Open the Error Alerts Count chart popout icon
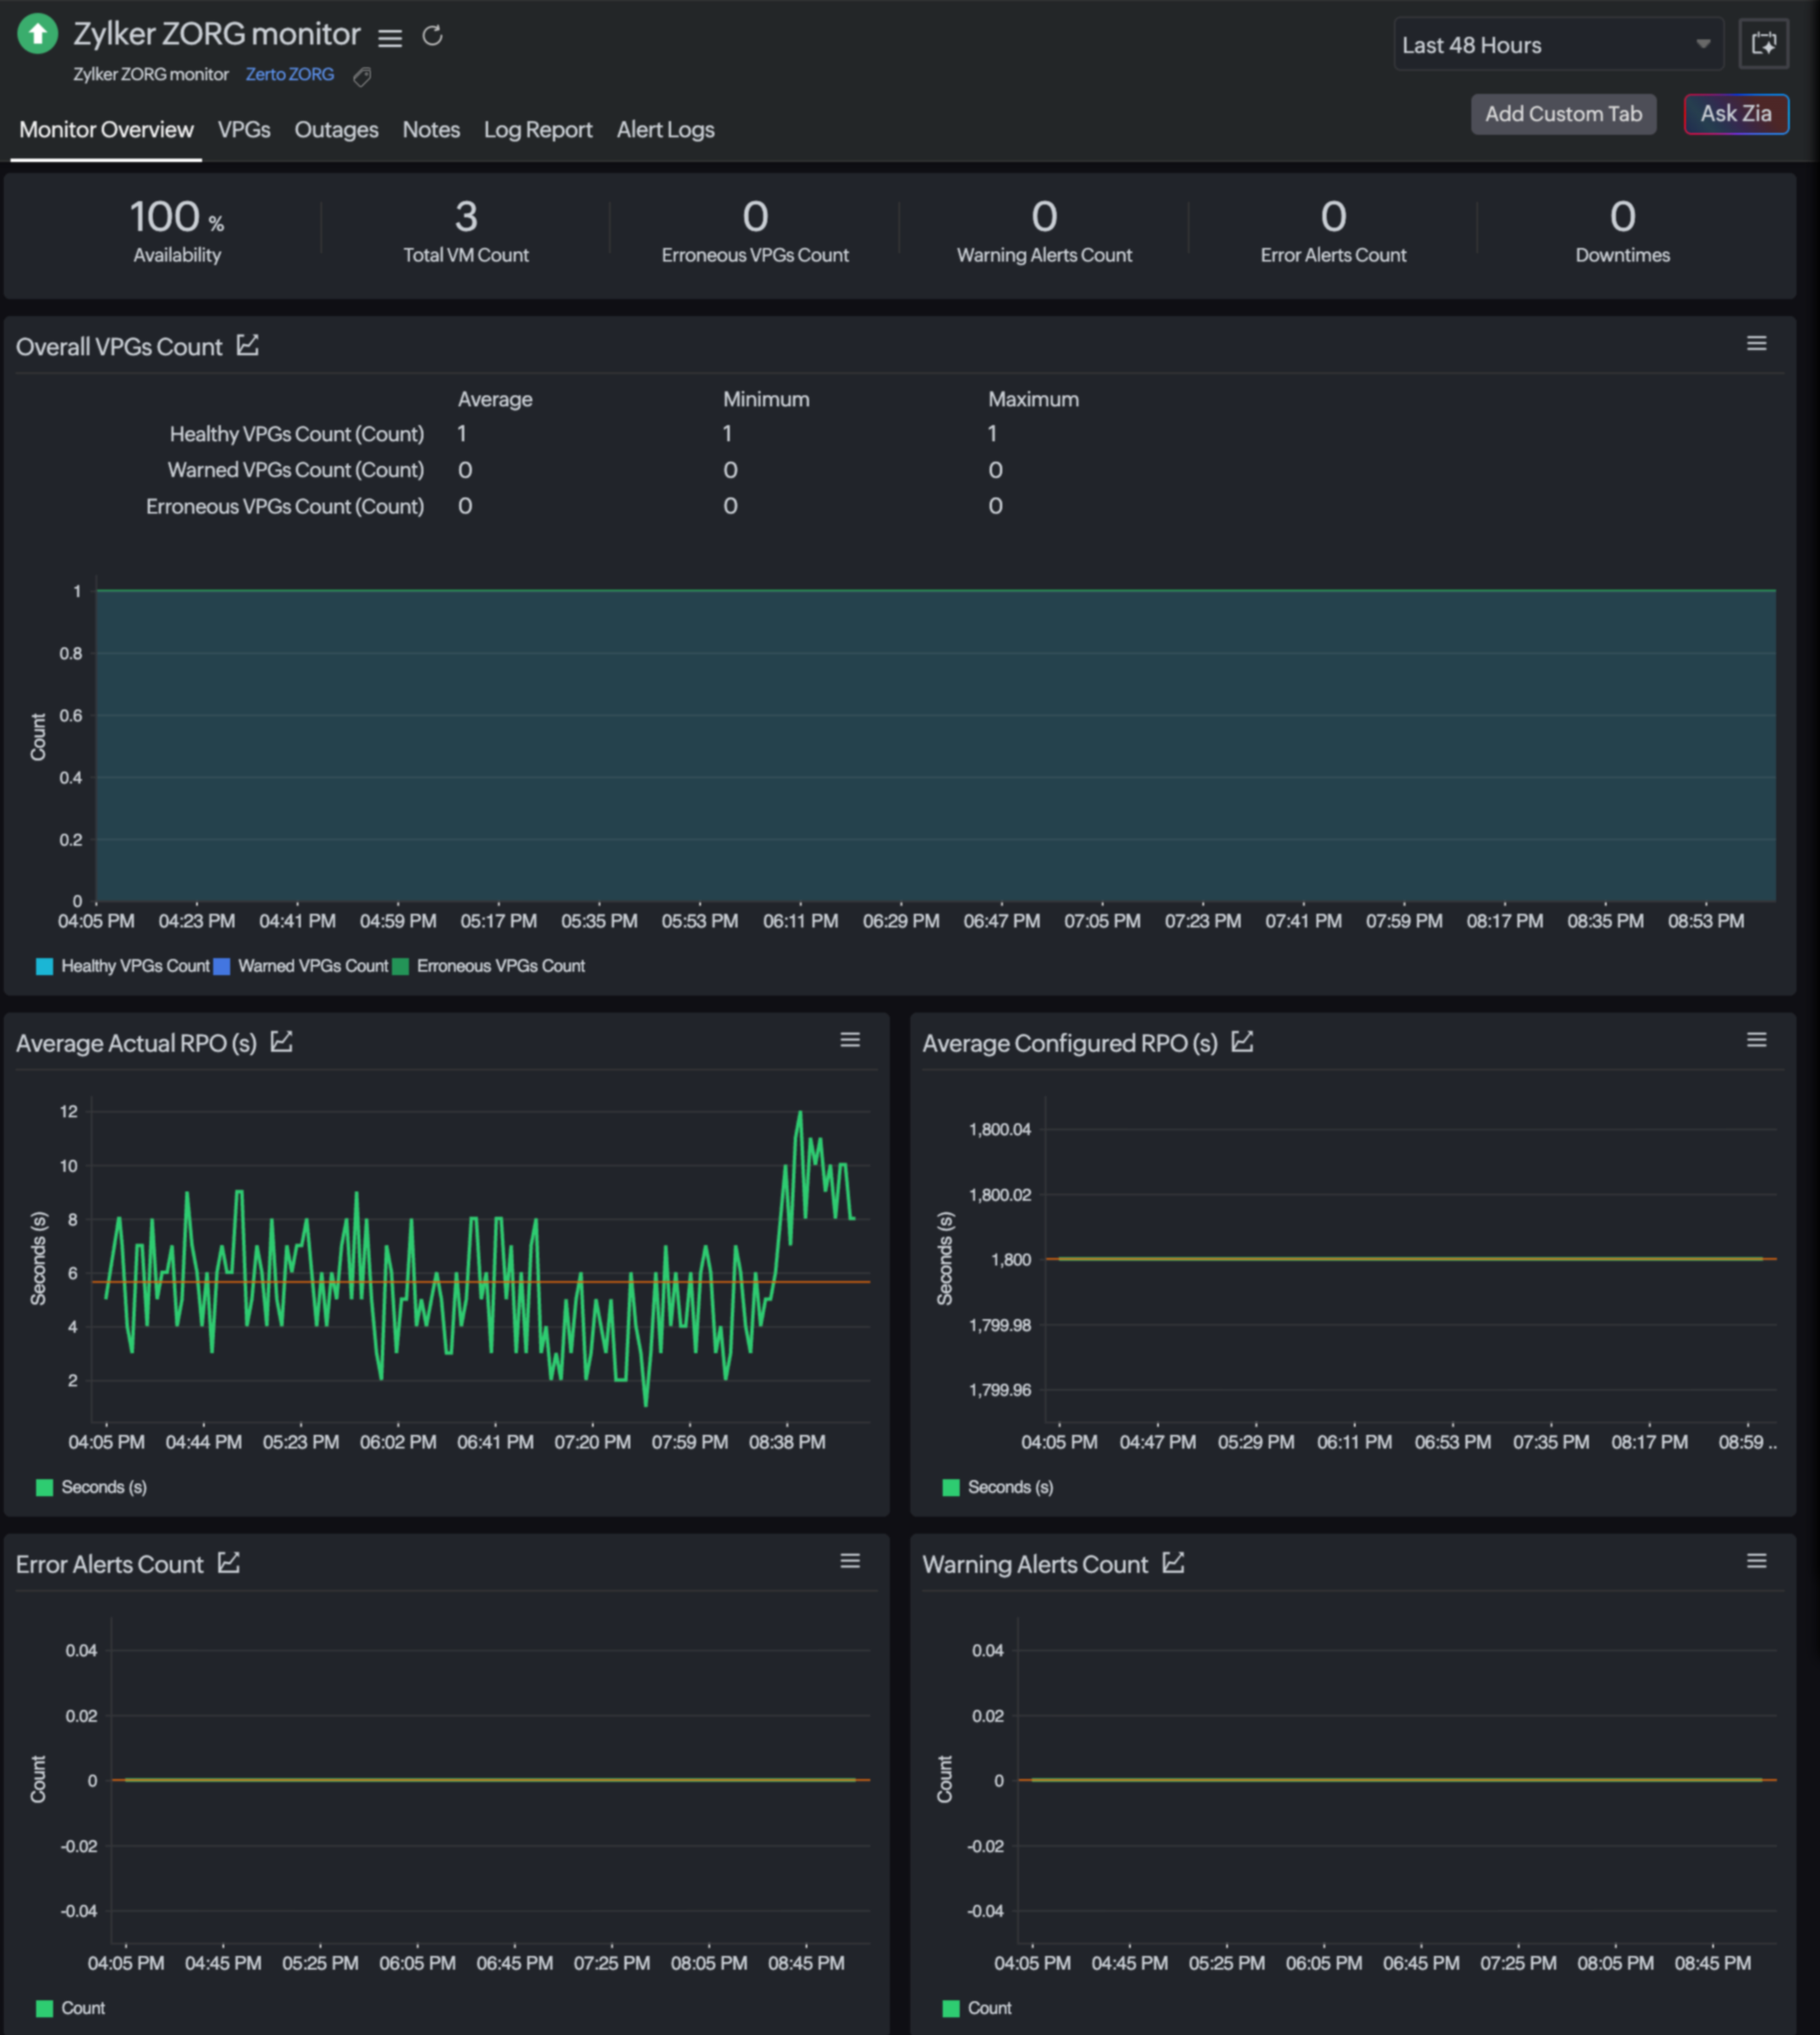 point(229,1563)
